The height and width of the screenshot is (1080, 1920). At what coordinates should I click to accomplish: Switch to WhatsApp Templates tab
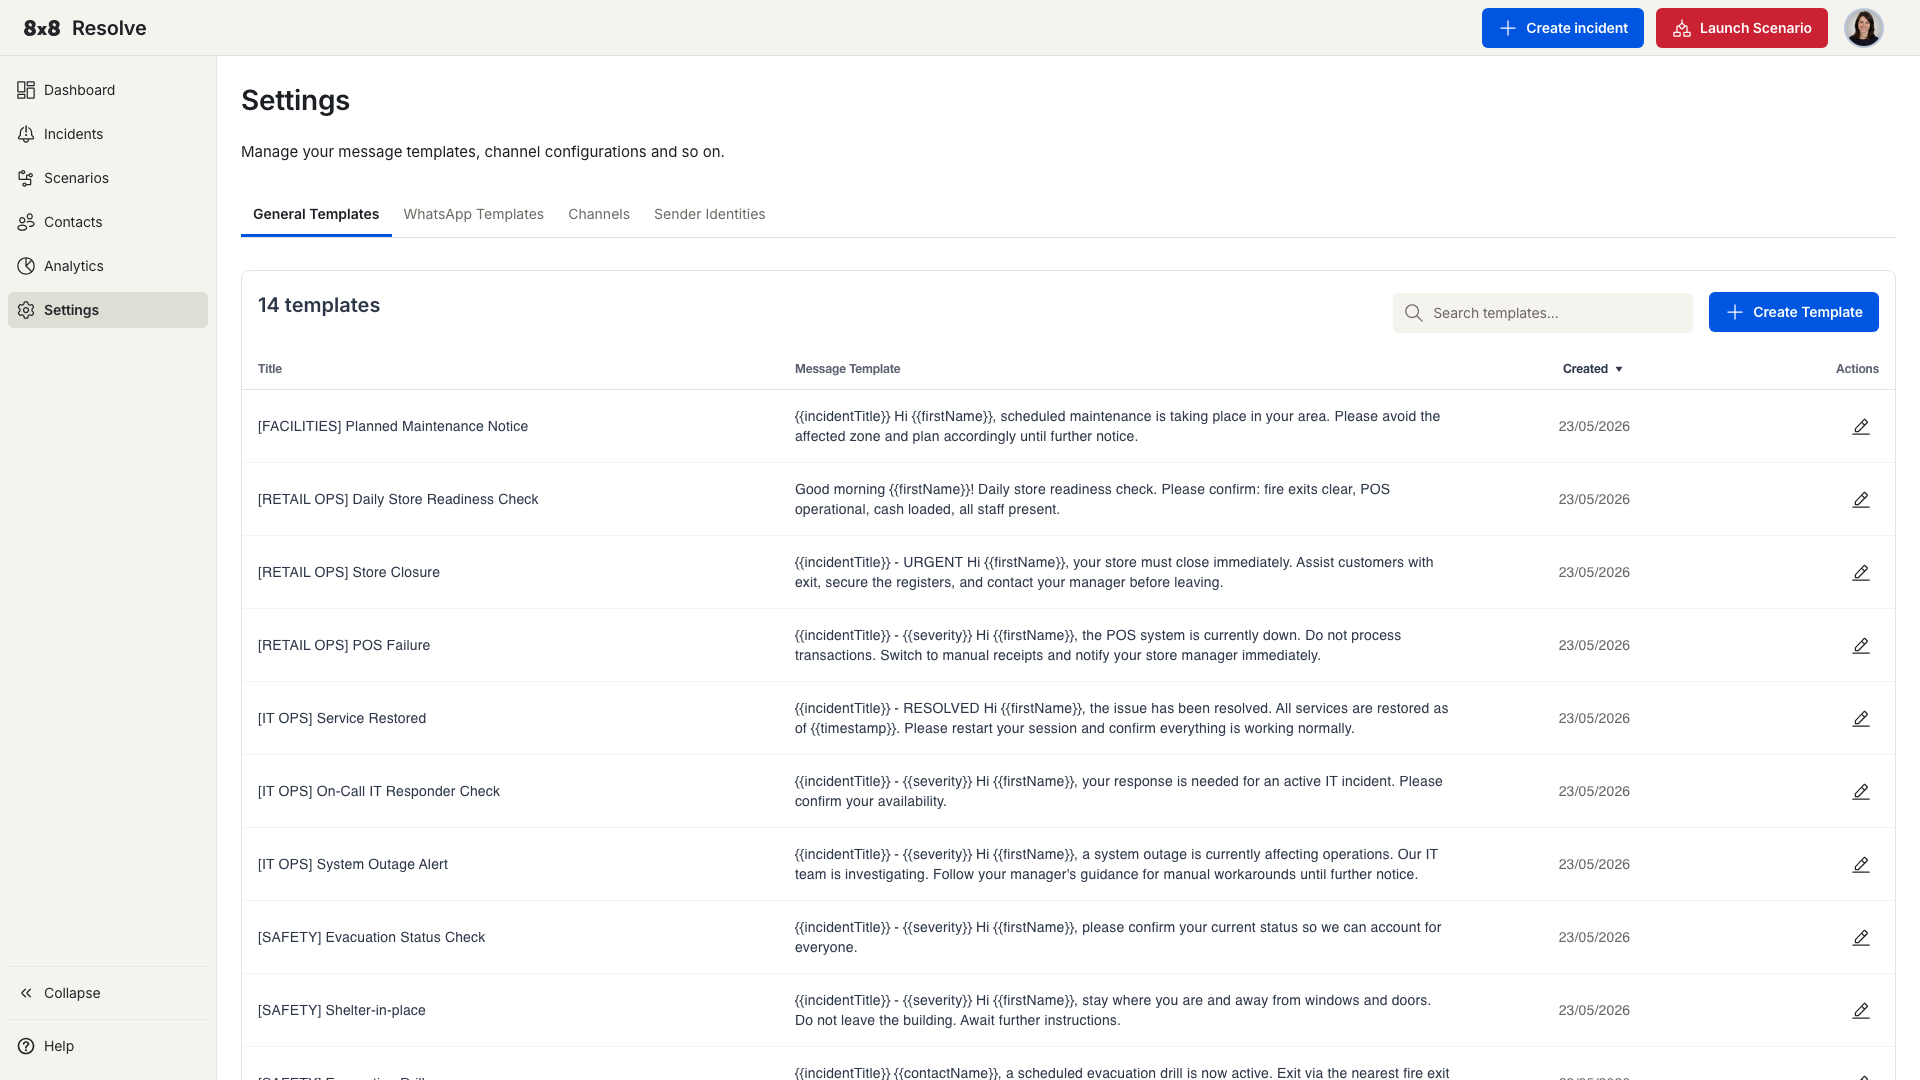[474, 214]
